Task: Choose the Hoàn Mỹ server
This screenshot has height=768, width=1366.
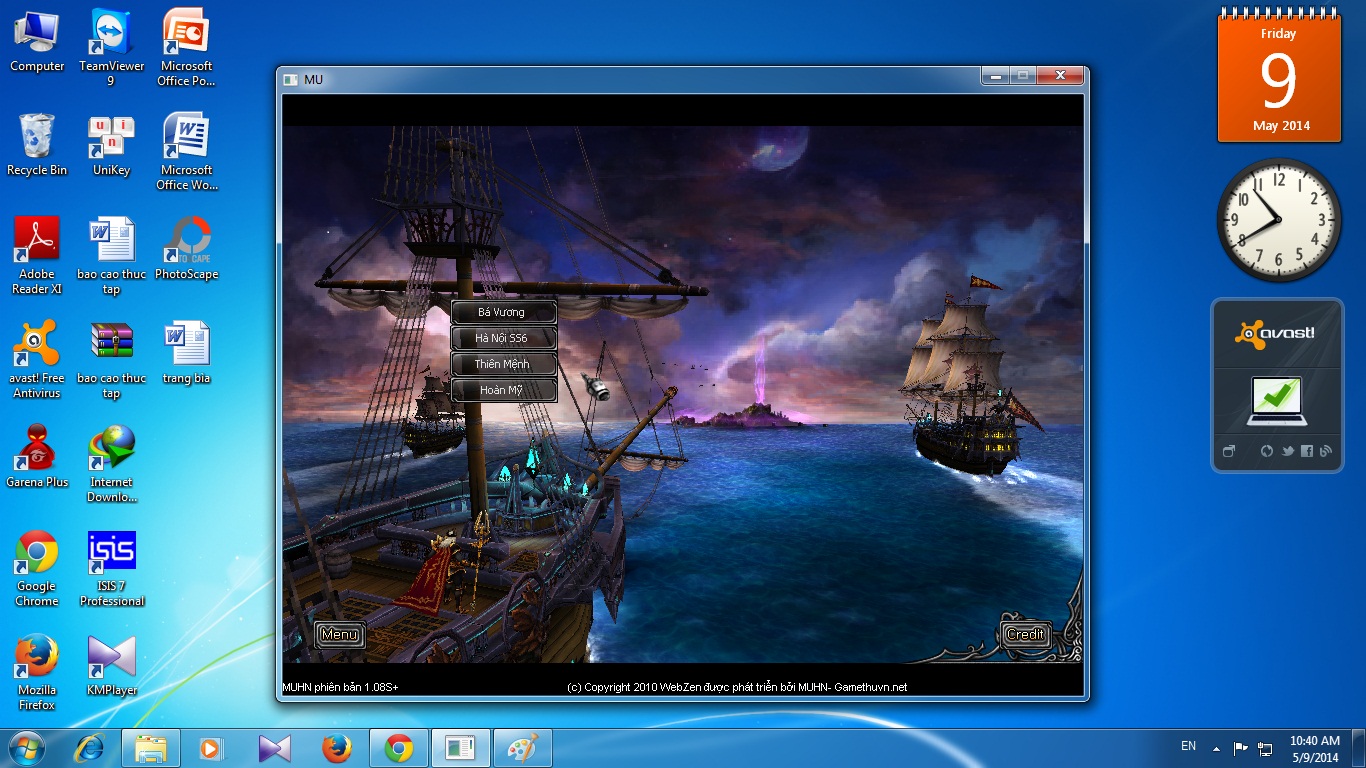Action: click(x=502, y=390)
